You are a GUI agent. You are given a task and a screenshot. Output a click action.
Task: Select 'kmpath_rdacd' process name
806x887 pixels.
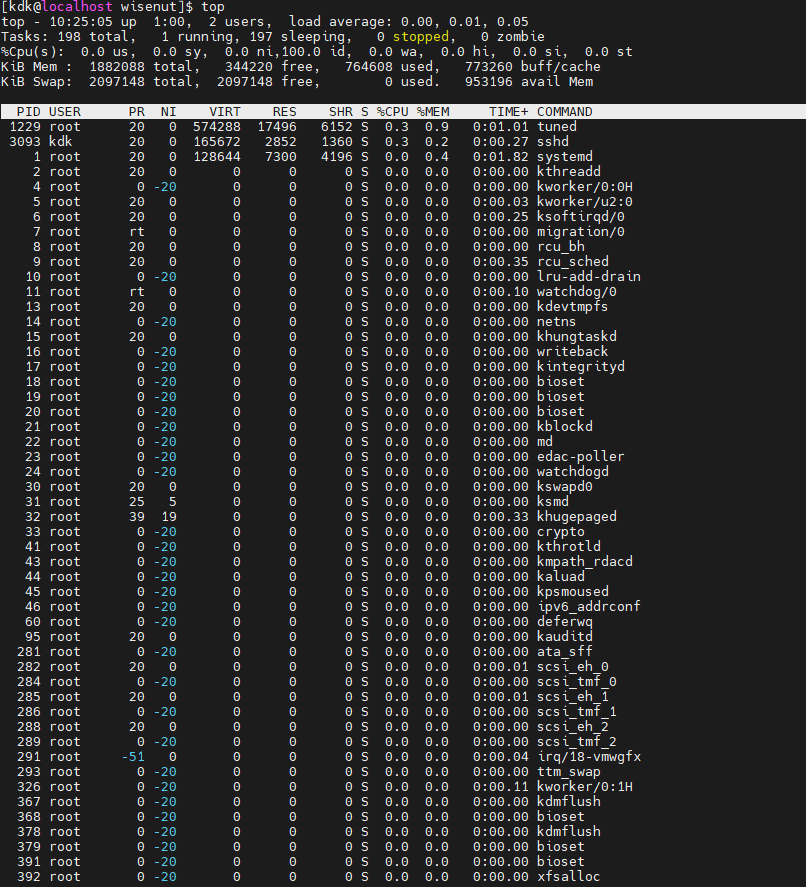pyautogui.click(x=585, y=561)
